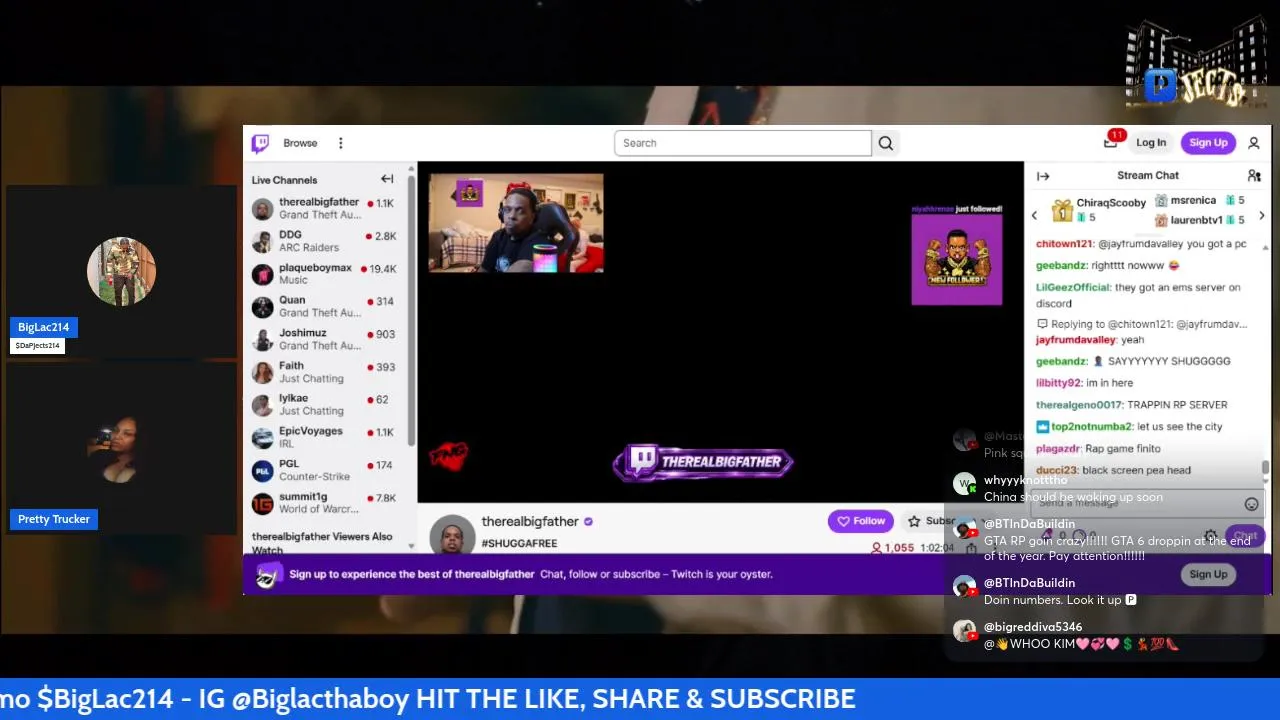Click plaqueboymax's avatar icon

[262, 274]
